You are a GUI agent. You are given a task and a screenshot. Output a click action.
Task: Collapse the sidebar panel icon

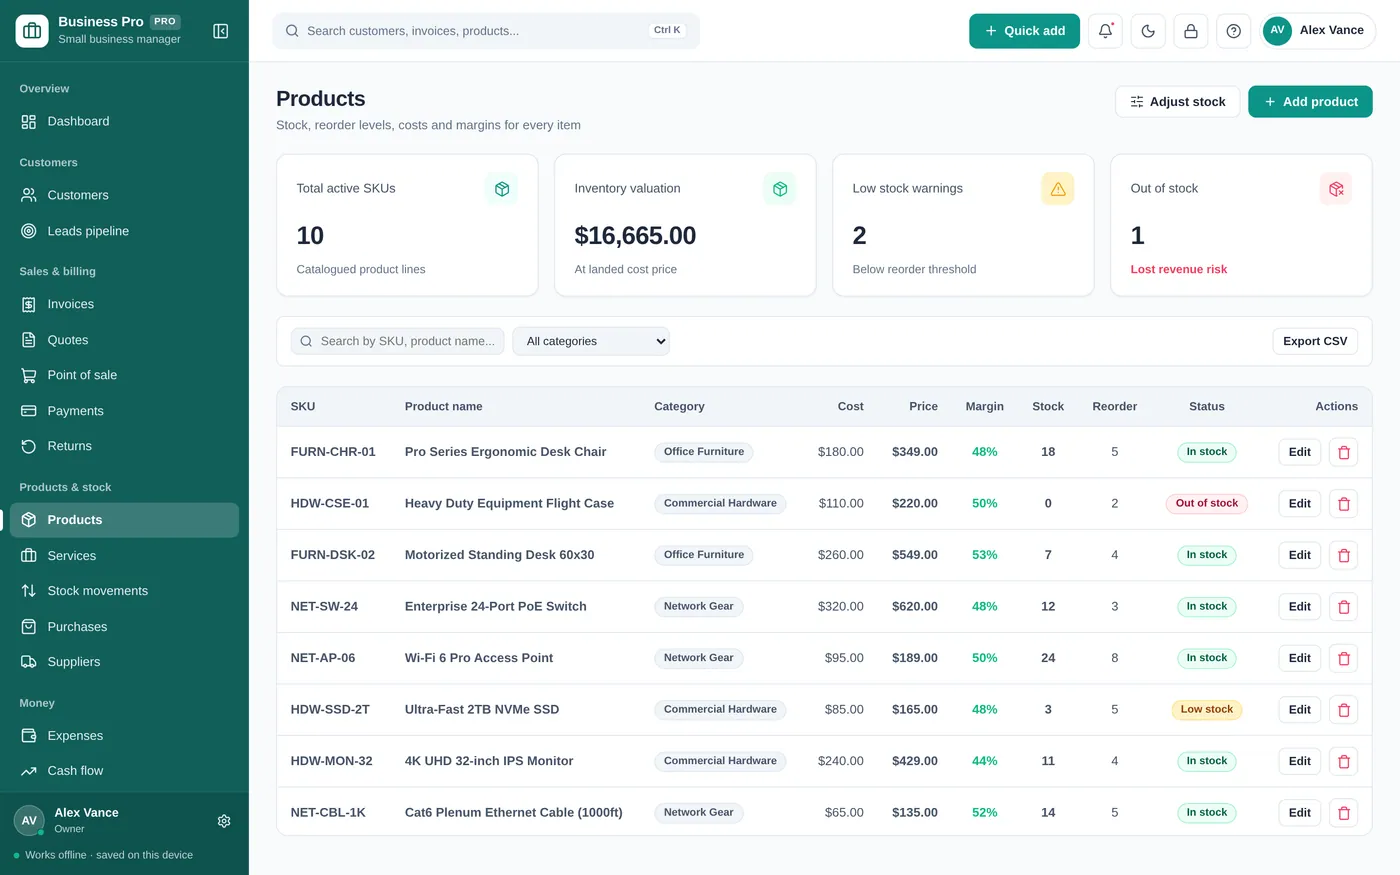click(x=221, y=31)
